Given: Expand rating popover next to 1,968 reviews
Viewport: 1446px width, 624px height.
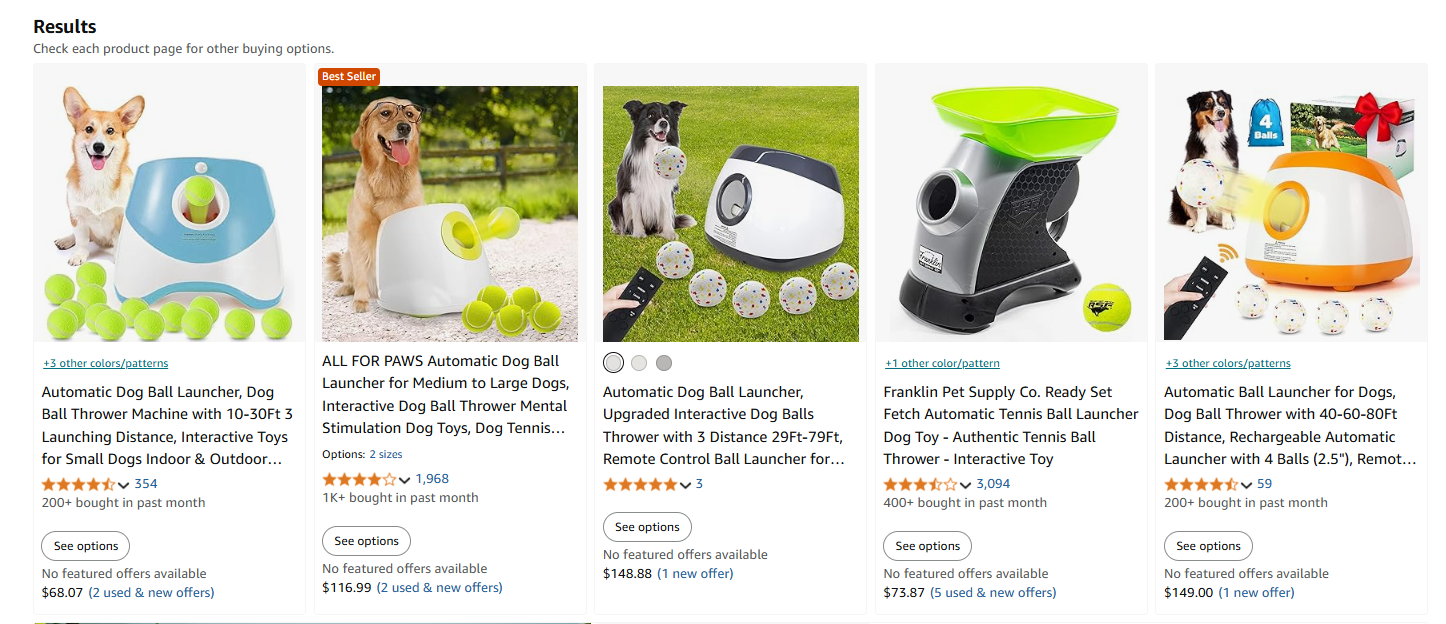Looking at the screenshot, I should click(x=404, y=480).
